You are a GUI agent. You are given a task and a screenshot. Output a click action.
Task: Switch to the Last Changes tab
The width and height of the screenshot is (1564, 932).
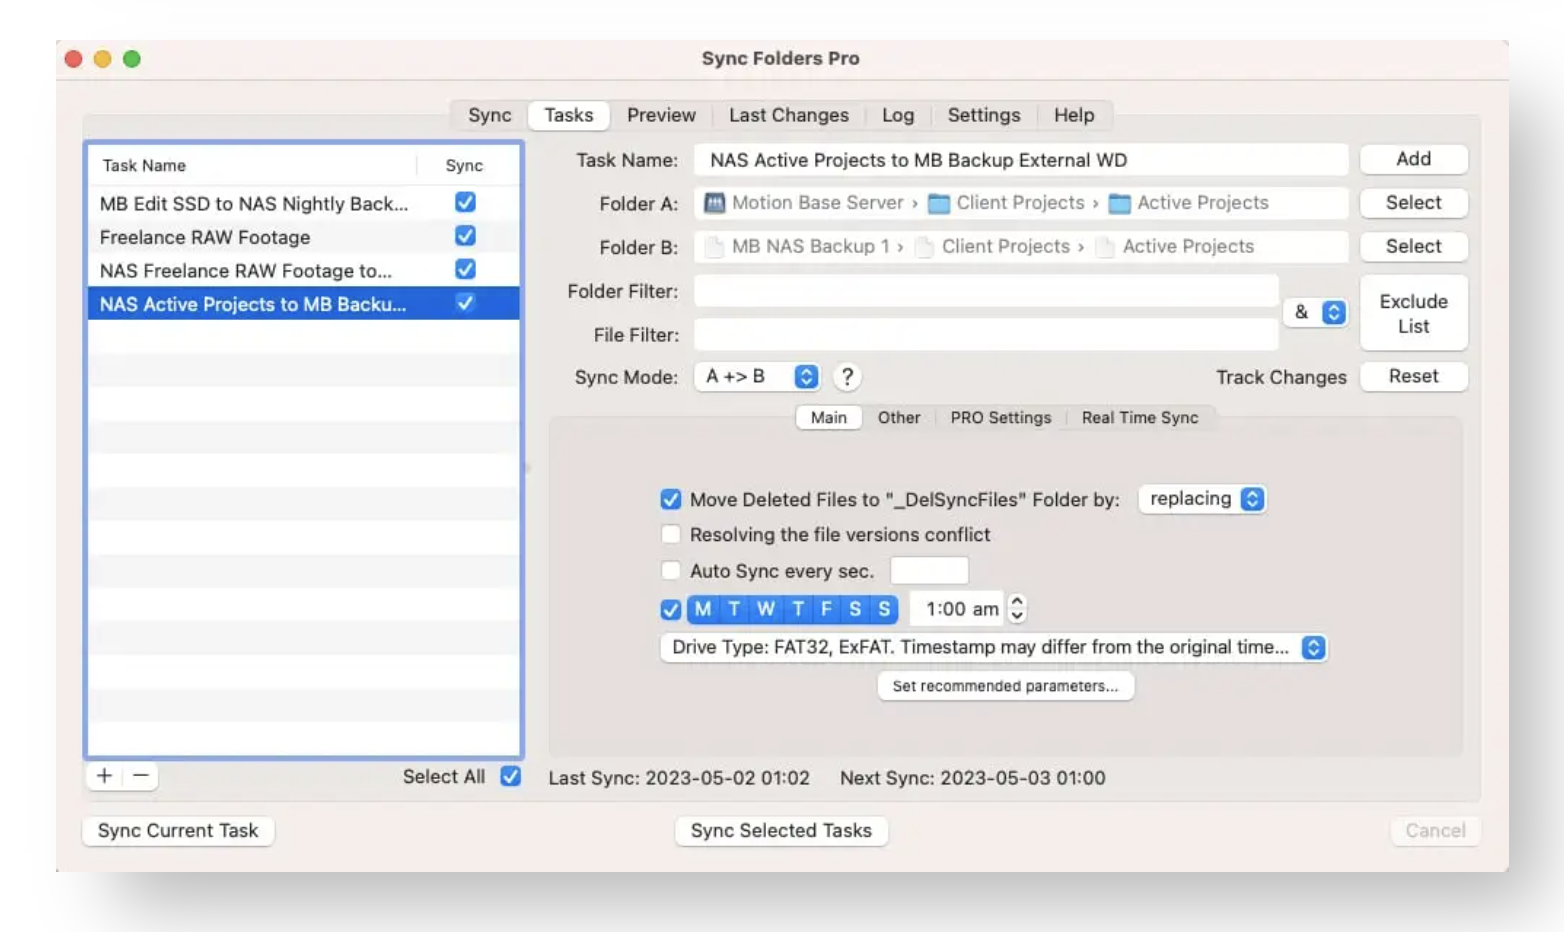(x=788, y=115)
